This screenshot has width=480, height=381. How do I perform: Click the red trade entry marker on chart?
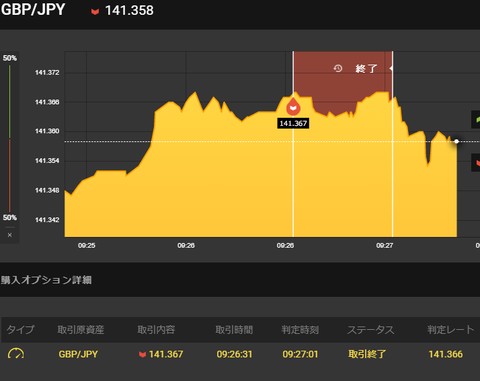coord(293,106)
